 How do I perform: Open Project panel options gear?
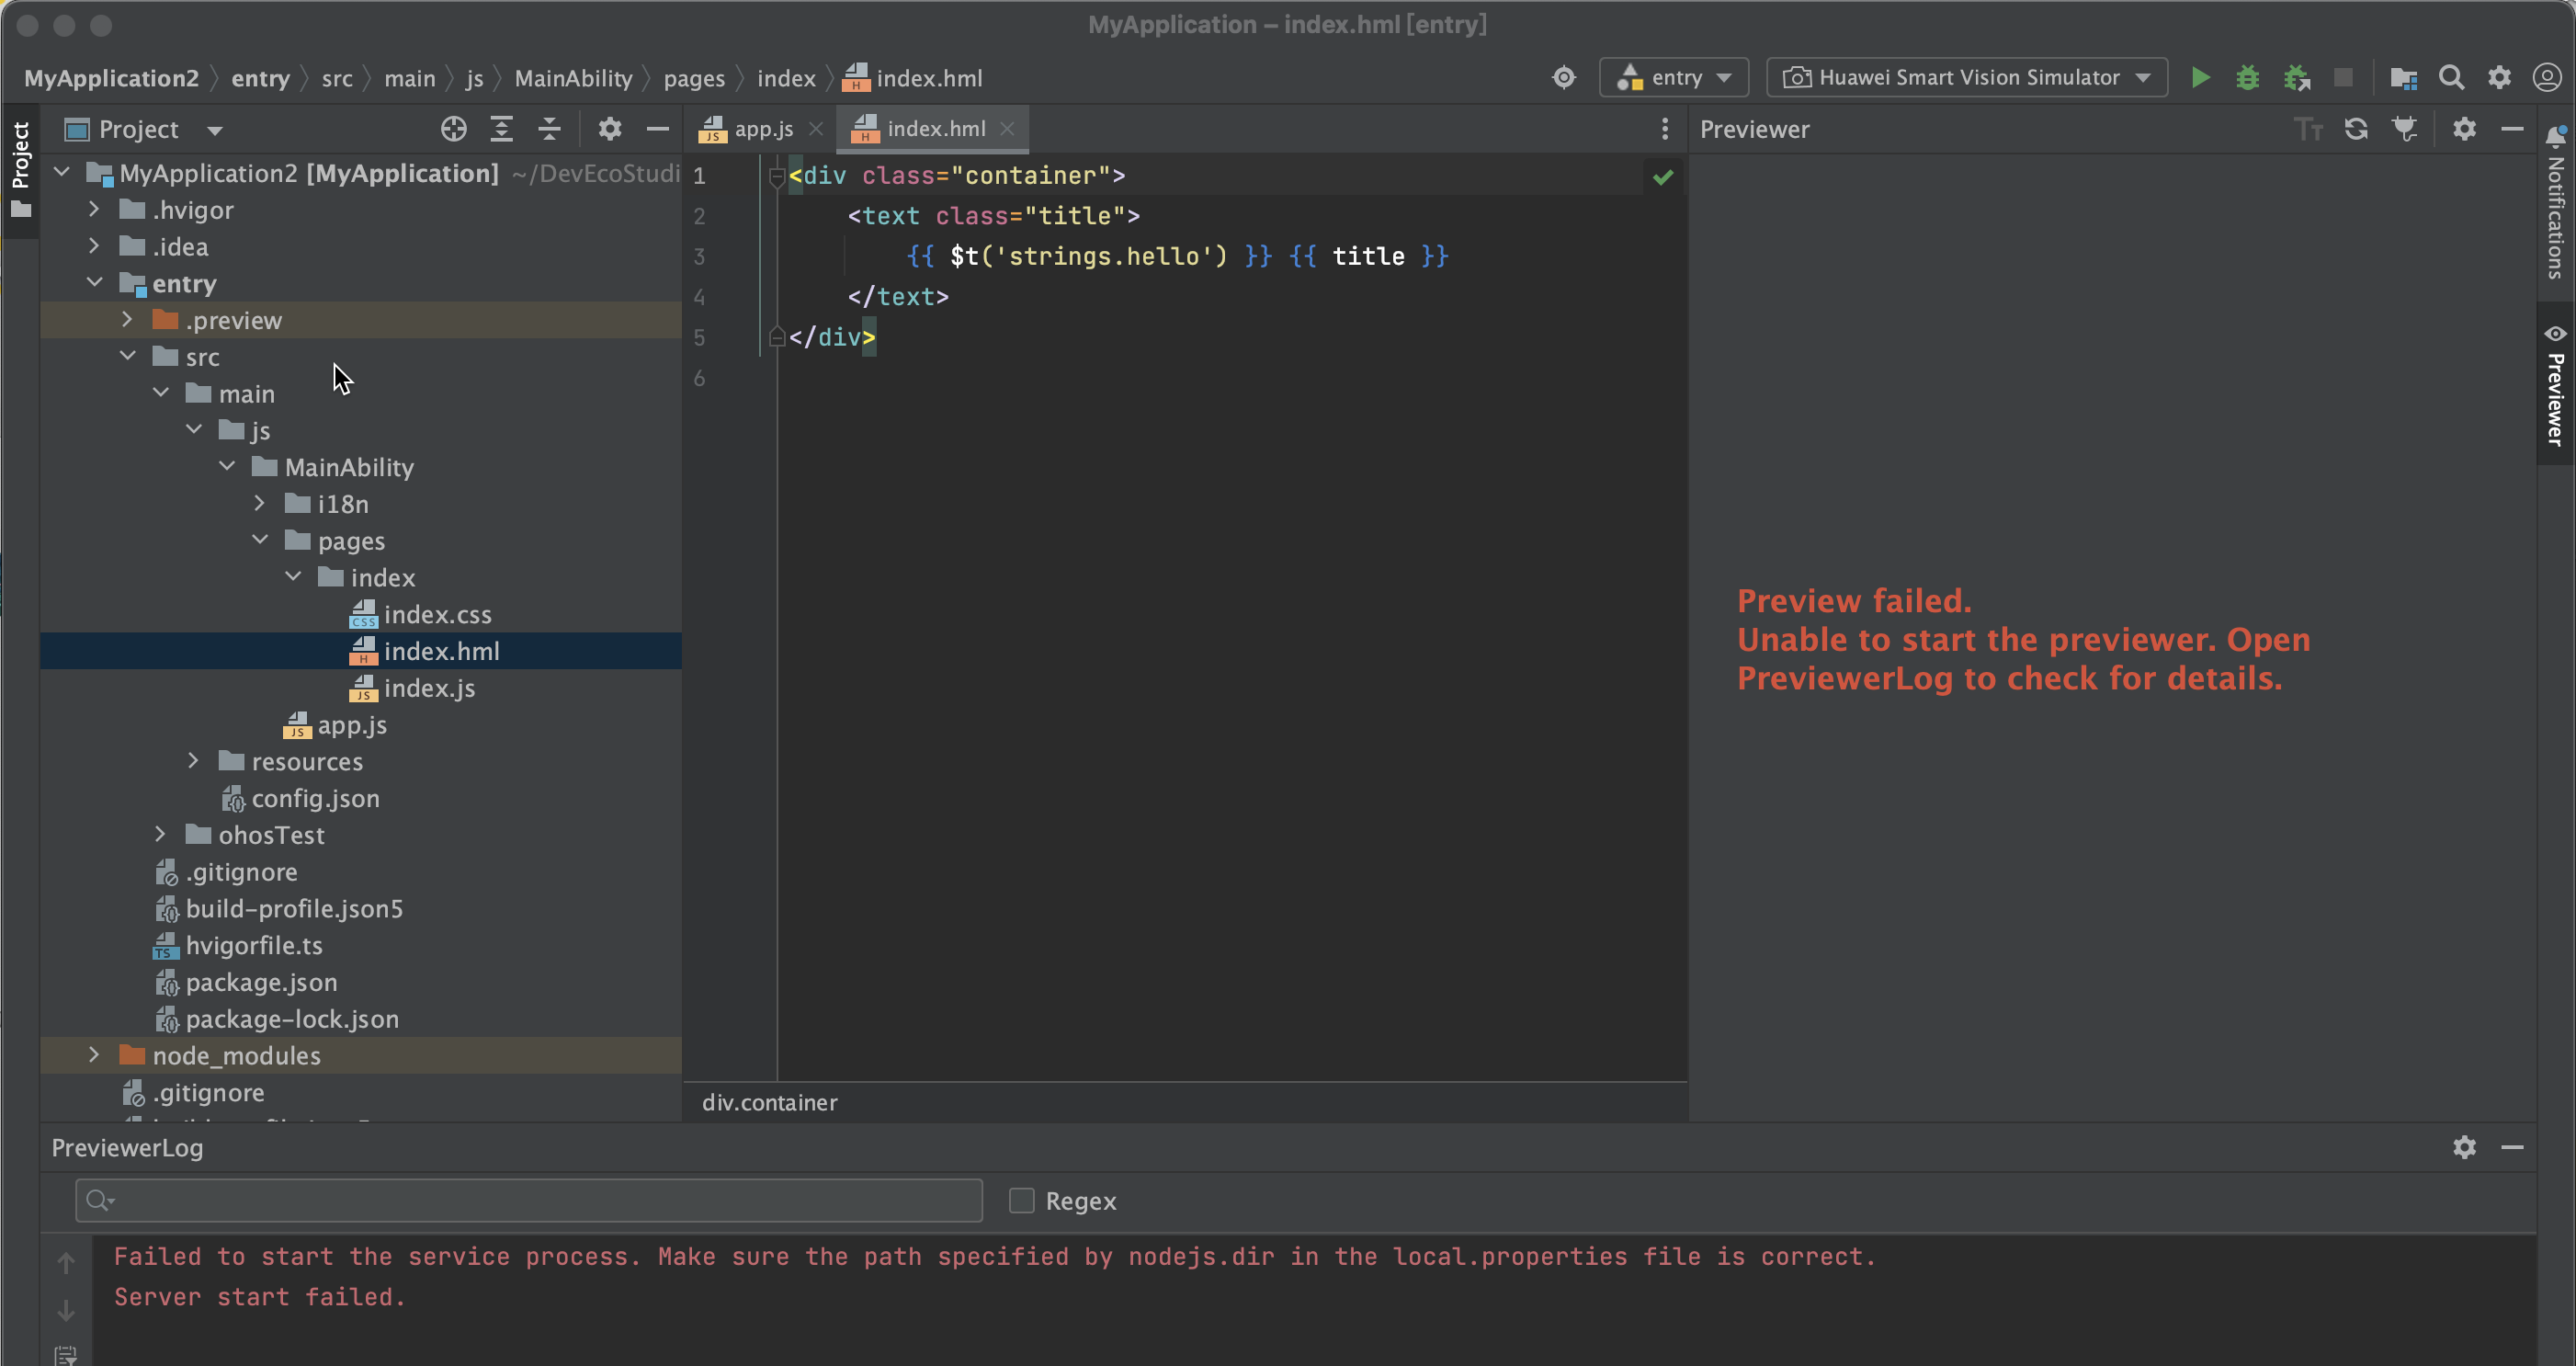[610, 129]
